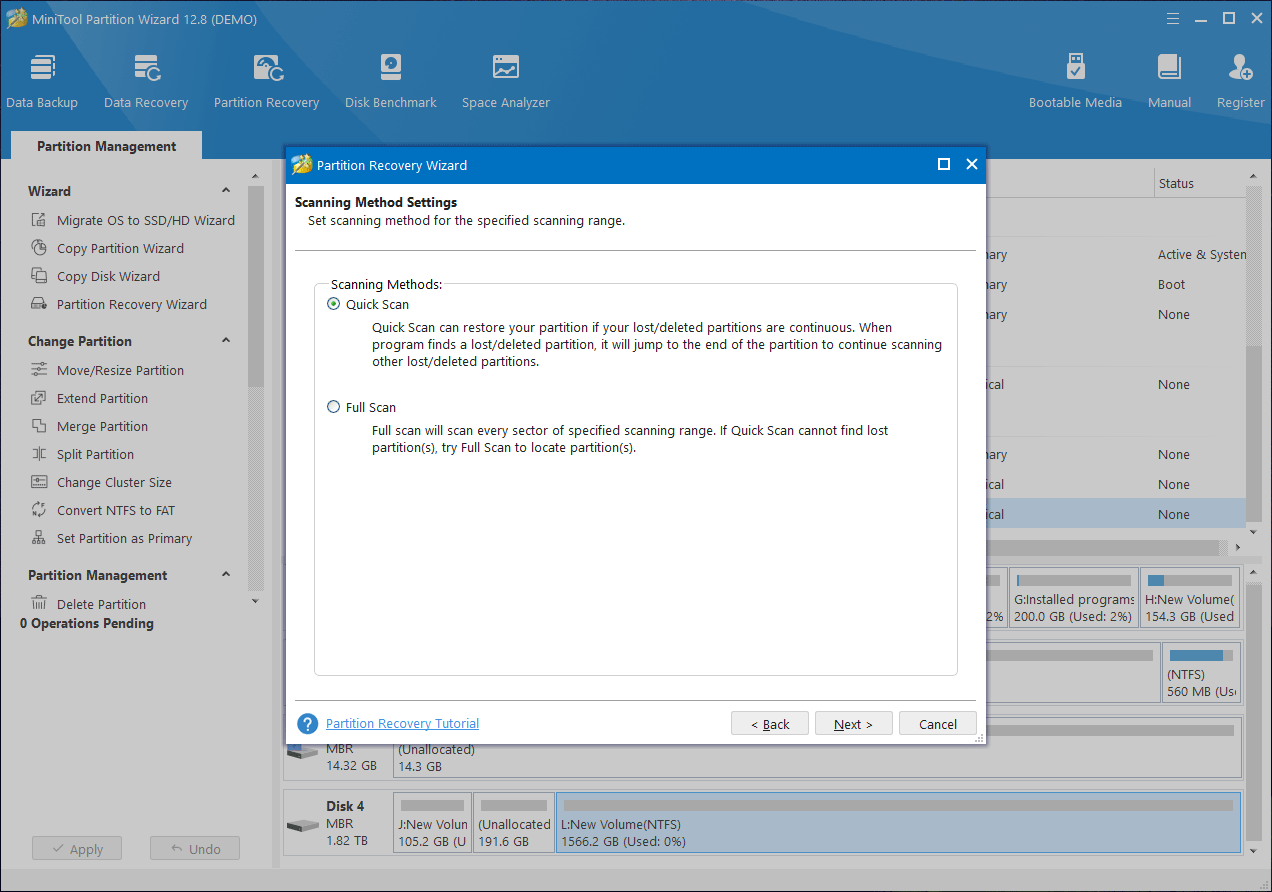
Task: Open Data Recovery tool
Action: (x=146, y=81)
